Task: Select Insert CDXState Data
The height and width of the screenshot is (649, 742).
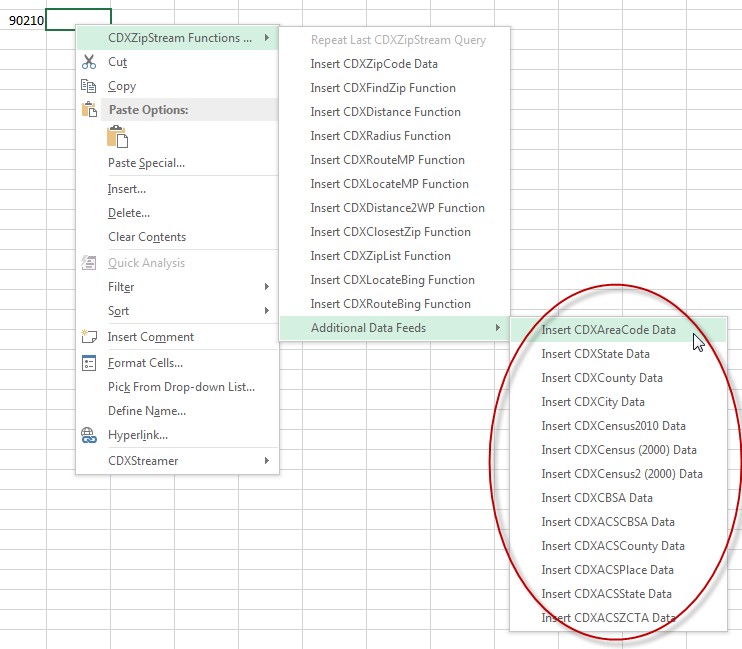Action: pos(618,354)
